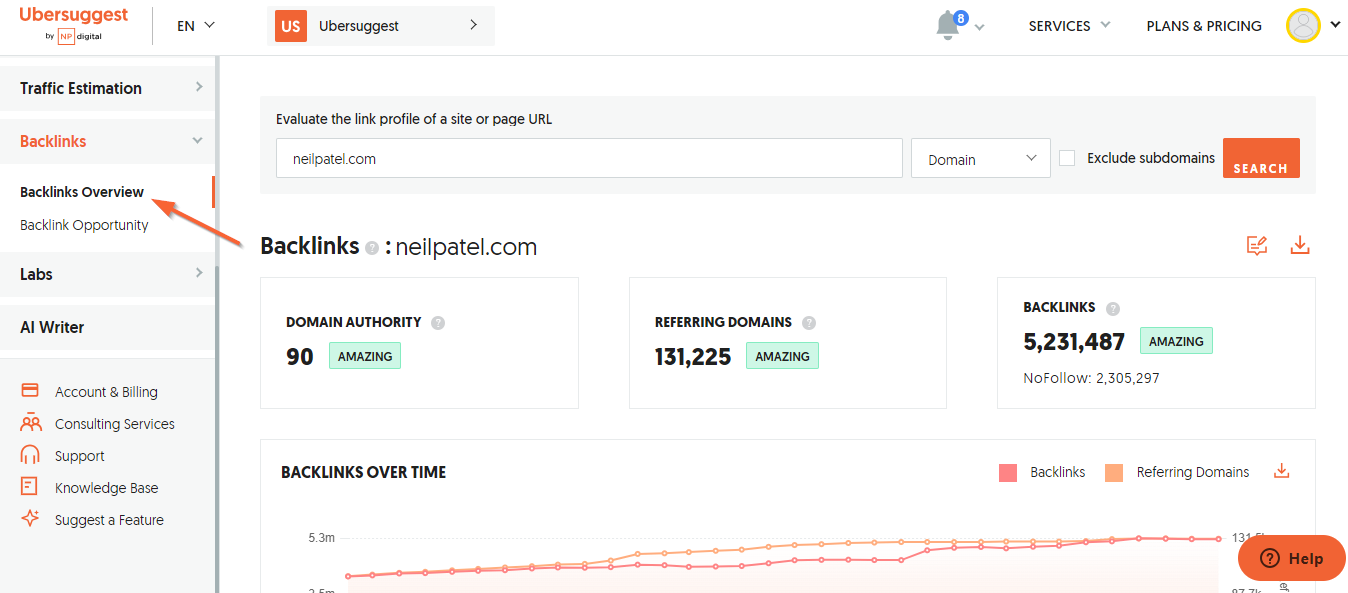Image resolution: width=1348 pixels, height=593 pixels.
Task: Toggle the Referring Domains legend series
Action: tap(1177, 472)
